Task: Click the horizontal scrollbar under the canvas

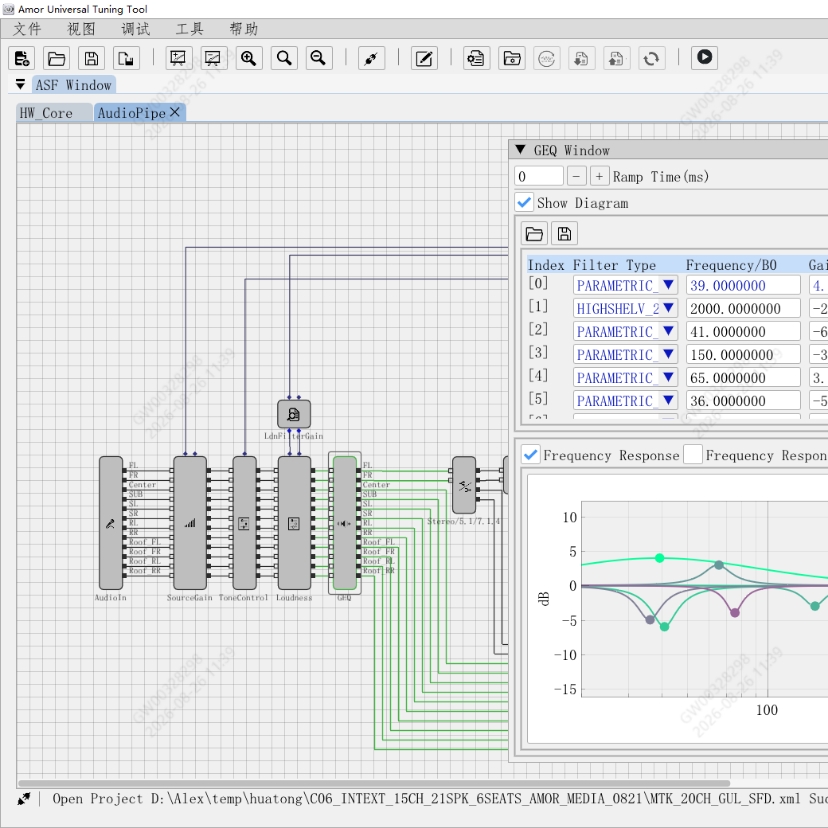Action: (374, 784)
